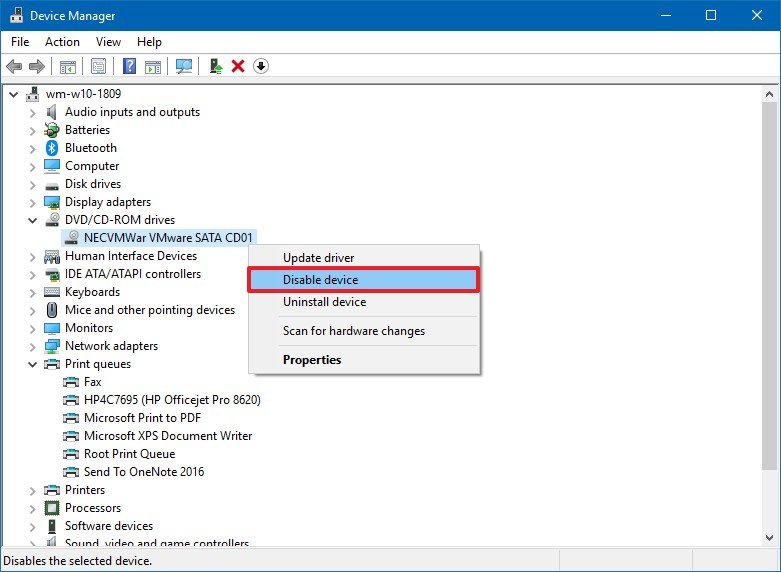Click the Forward arrow toolbar icon

click(37, 66)
